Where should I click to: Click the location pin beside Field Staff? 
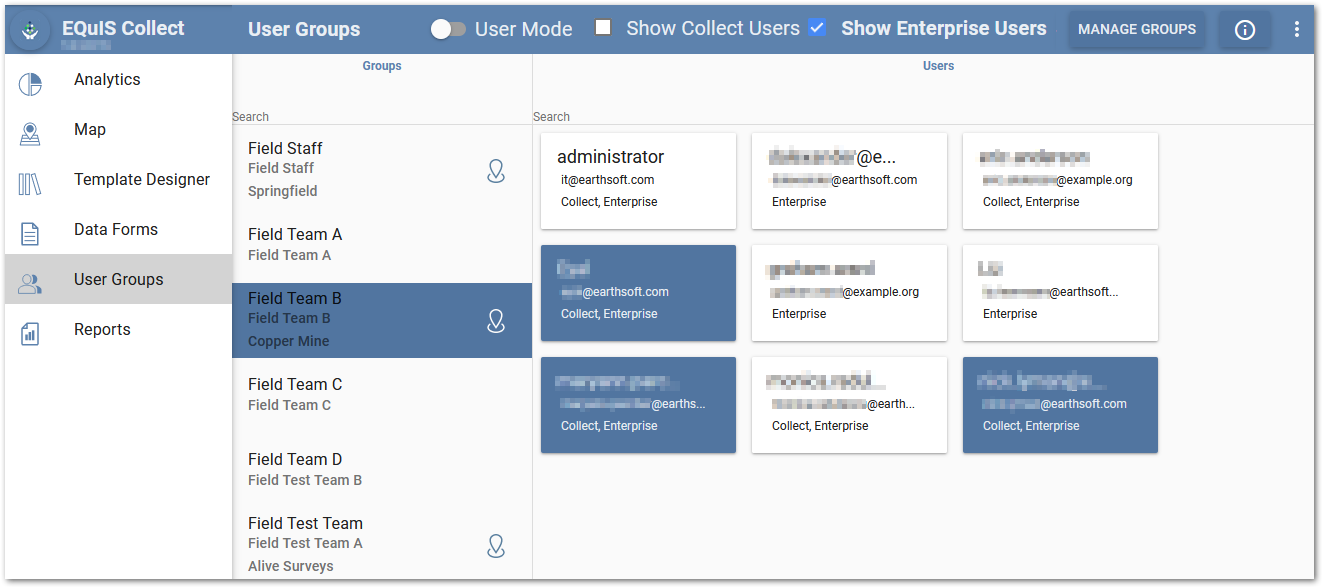[x=496, y=171]
